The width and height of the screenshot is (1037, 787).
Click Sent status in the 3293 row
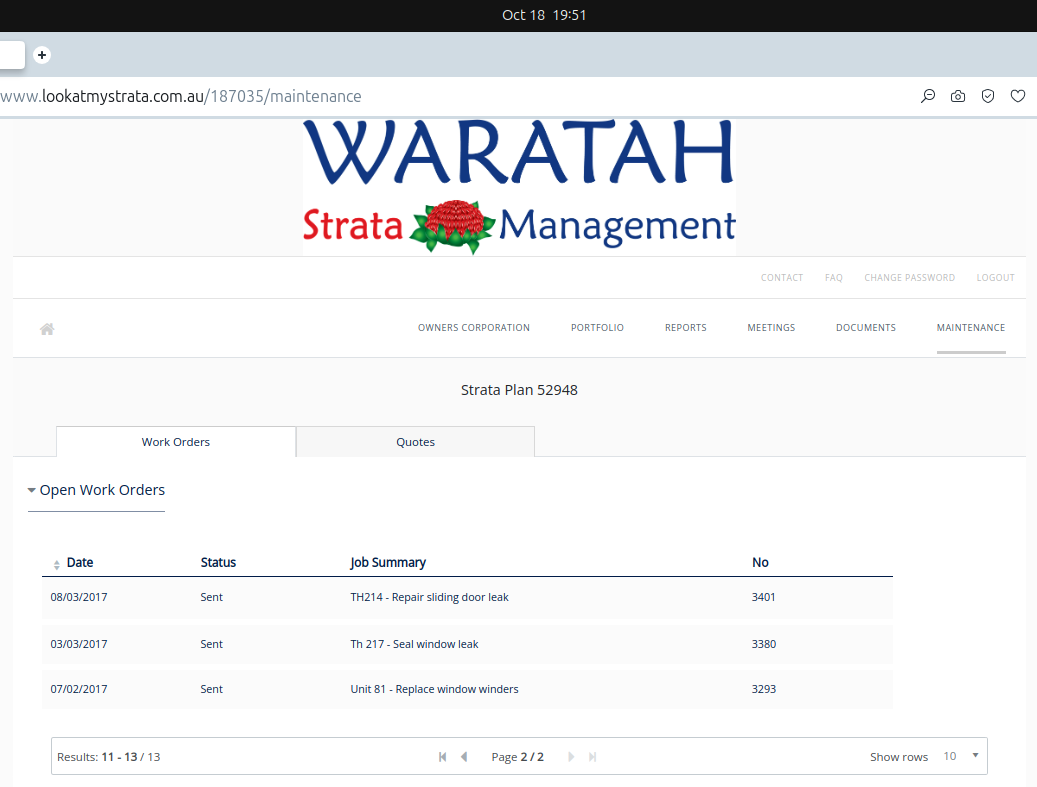[x=212, y=689]
